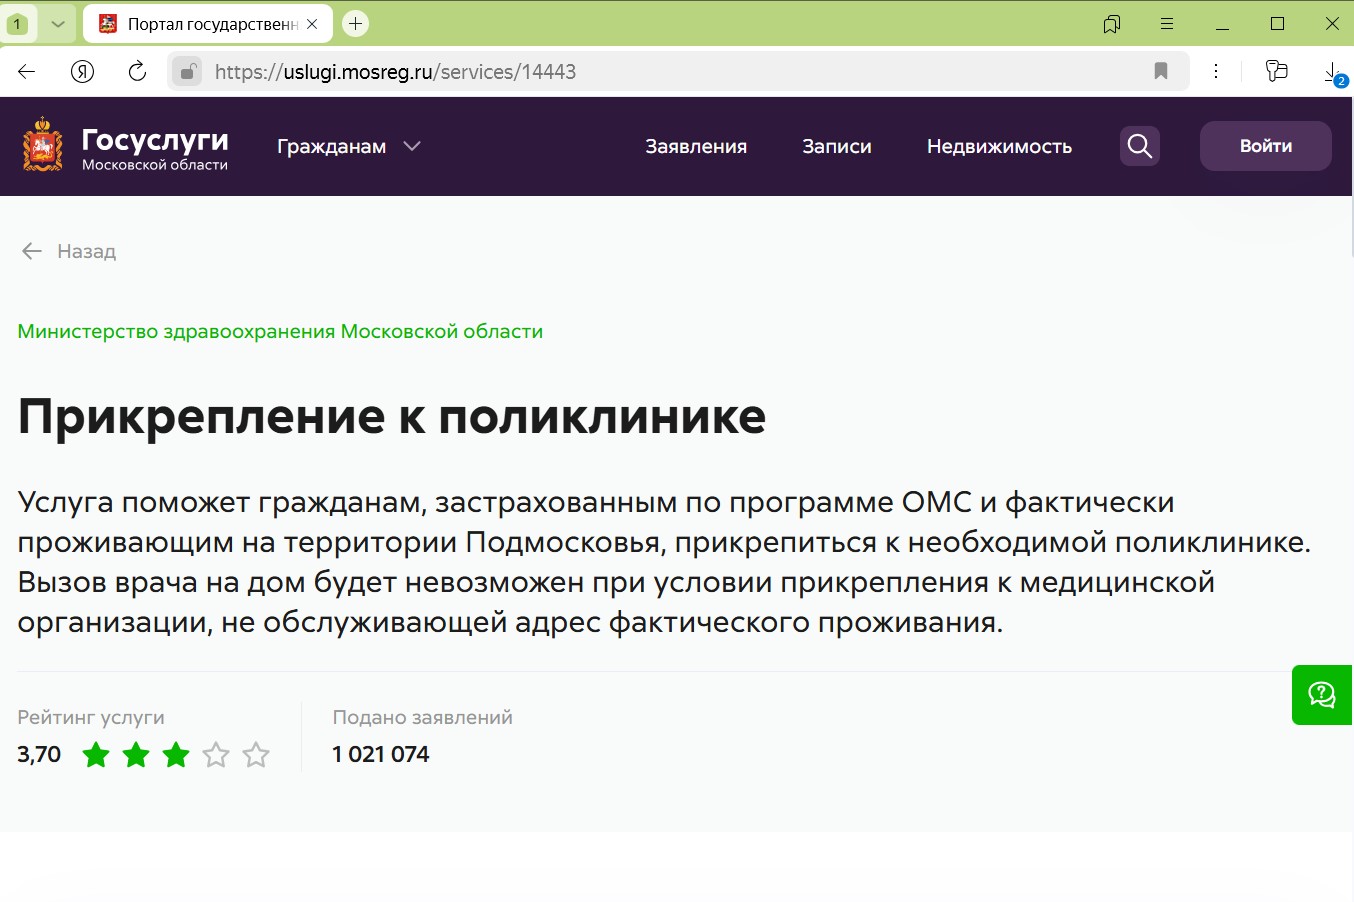This screenshot has height=902, width=1354.
Task: Bookmark this page with the flag icon
Action: pos(1160,71)
